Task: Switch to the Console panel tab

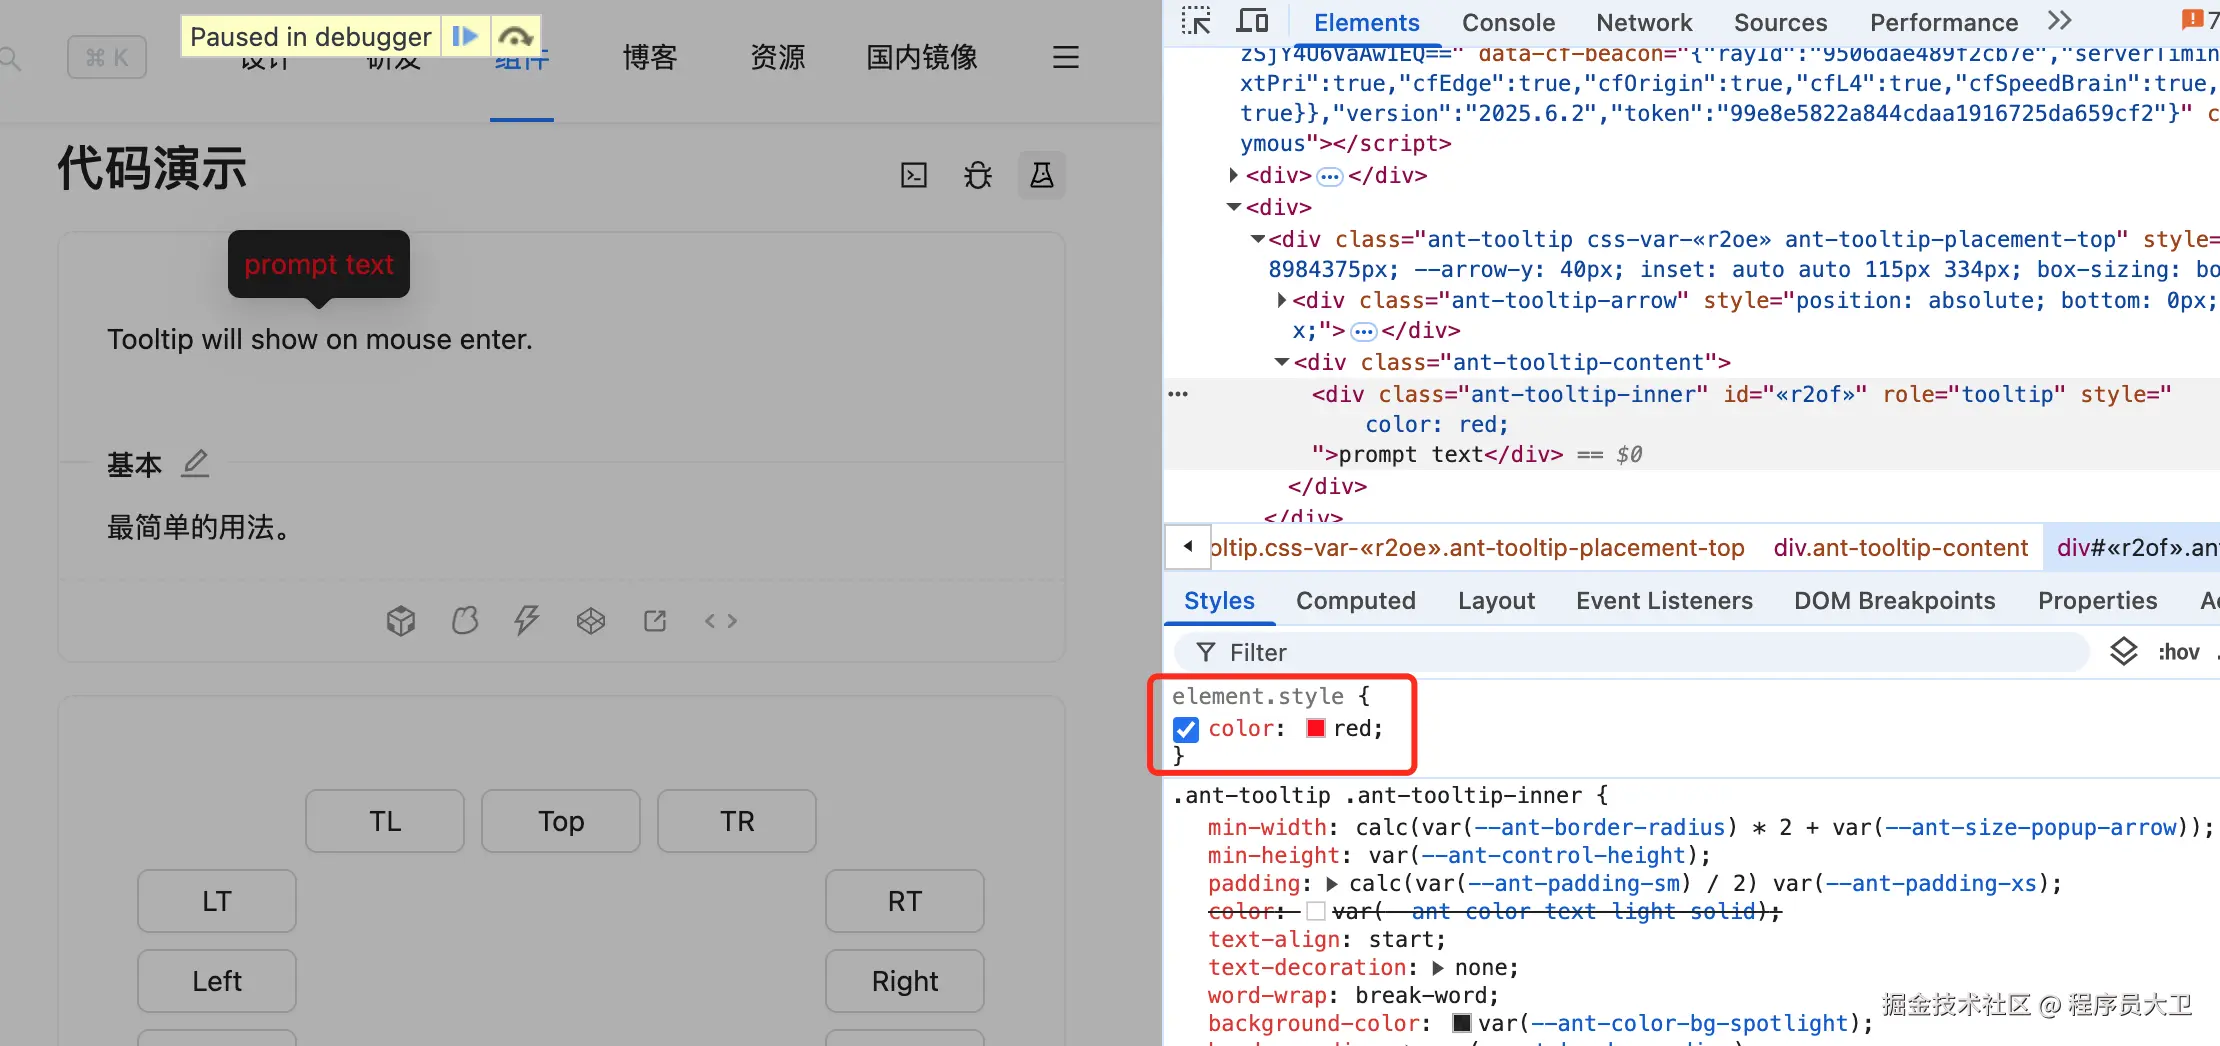Action: coord(1508,23)
